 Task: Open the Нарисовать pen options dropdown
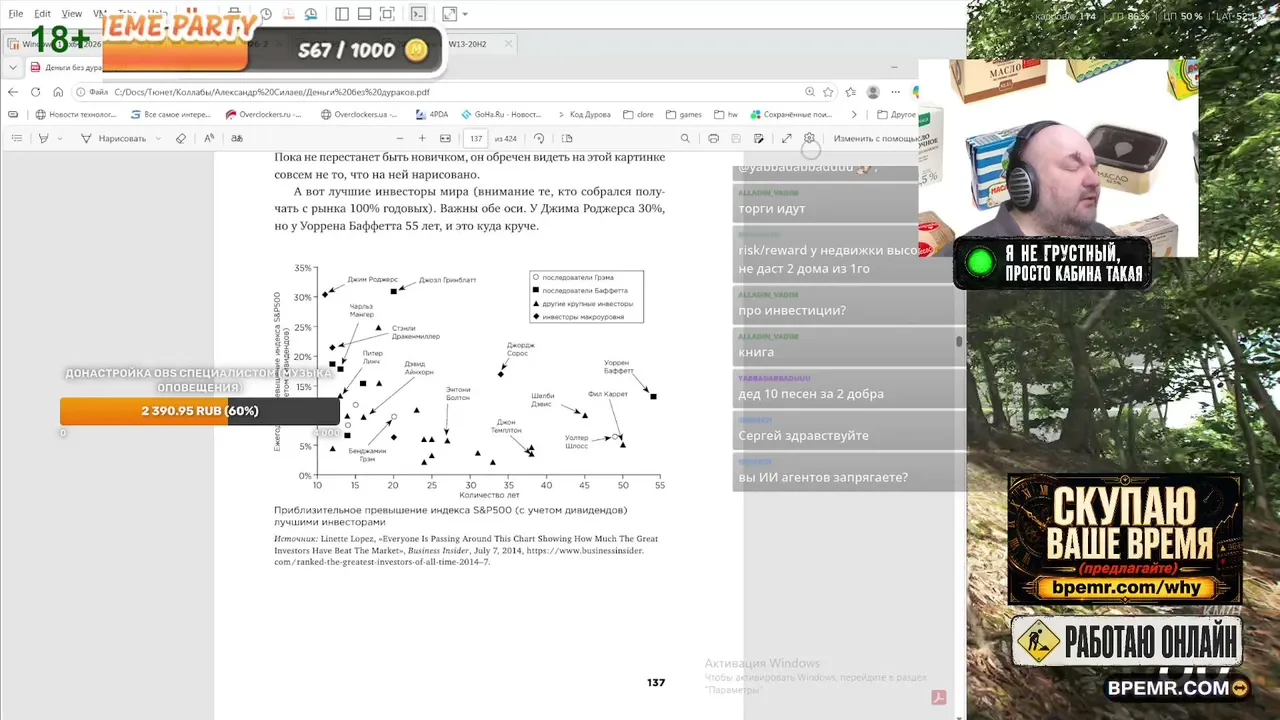click(159, 138)
